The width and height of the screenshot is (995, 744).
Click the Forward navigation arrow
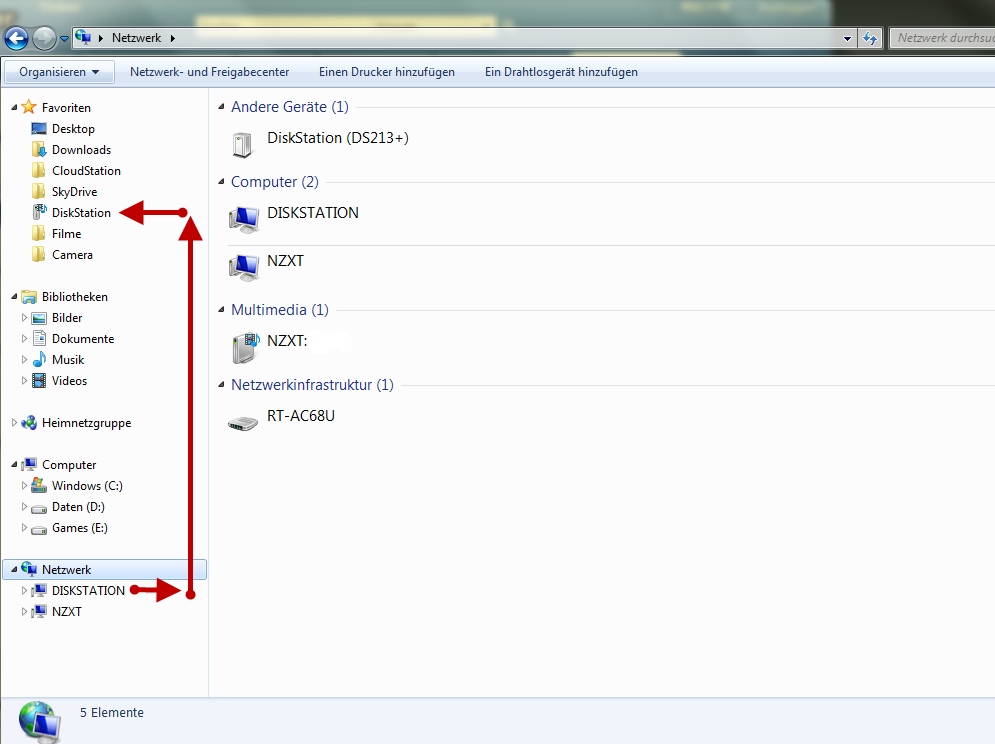(x=44, y=39)
